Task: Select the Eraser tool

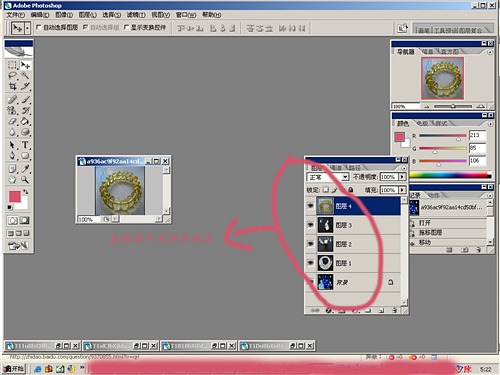Action: (x=12, y=121)
